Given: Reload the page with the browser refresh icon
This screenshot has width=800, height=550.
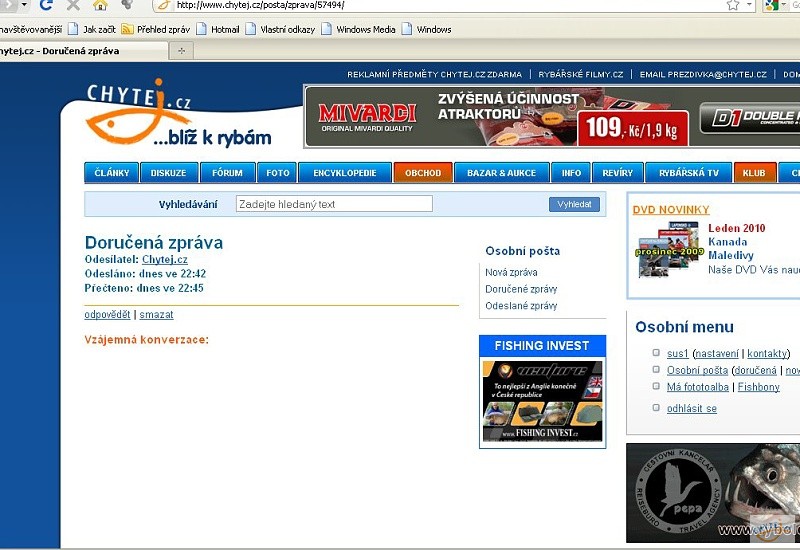Looking at the screenshot, I should click(x=46, y=5).
